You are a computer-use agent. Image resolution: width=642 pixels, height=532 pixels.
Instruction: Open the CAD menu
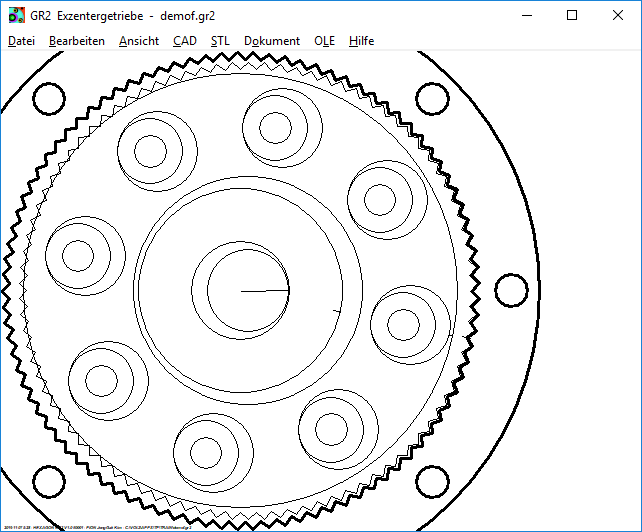[x=185, y=41]
